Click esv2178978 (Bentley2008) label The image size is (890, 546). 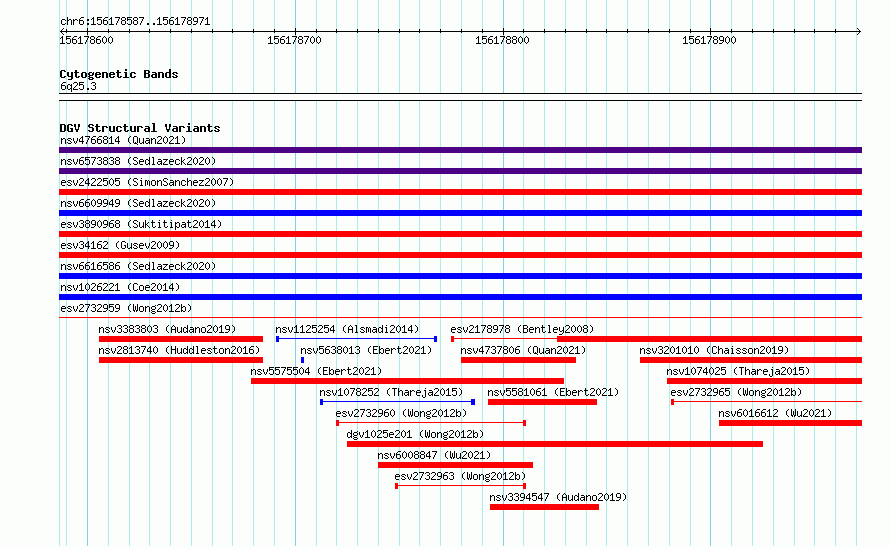coord(522,329)
